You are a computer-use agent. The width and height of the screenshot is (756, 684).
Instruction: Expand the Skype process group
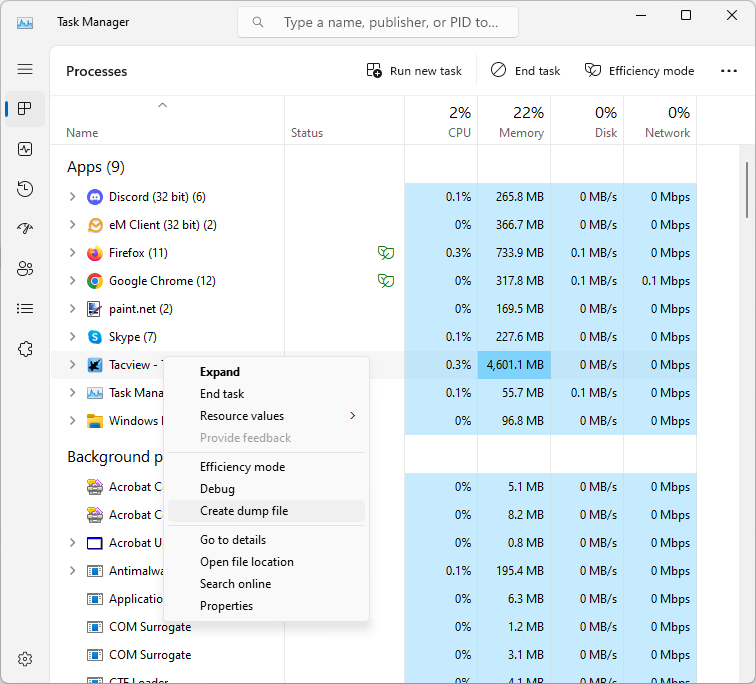click(72, 337)
